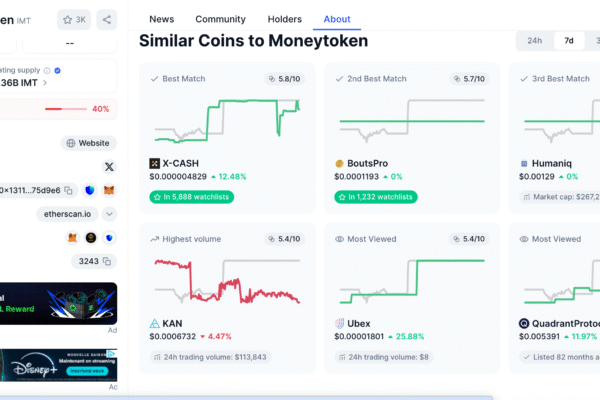Select the 24h timeframe option
This screenshot has height=400, width=600.
[535, 41]
